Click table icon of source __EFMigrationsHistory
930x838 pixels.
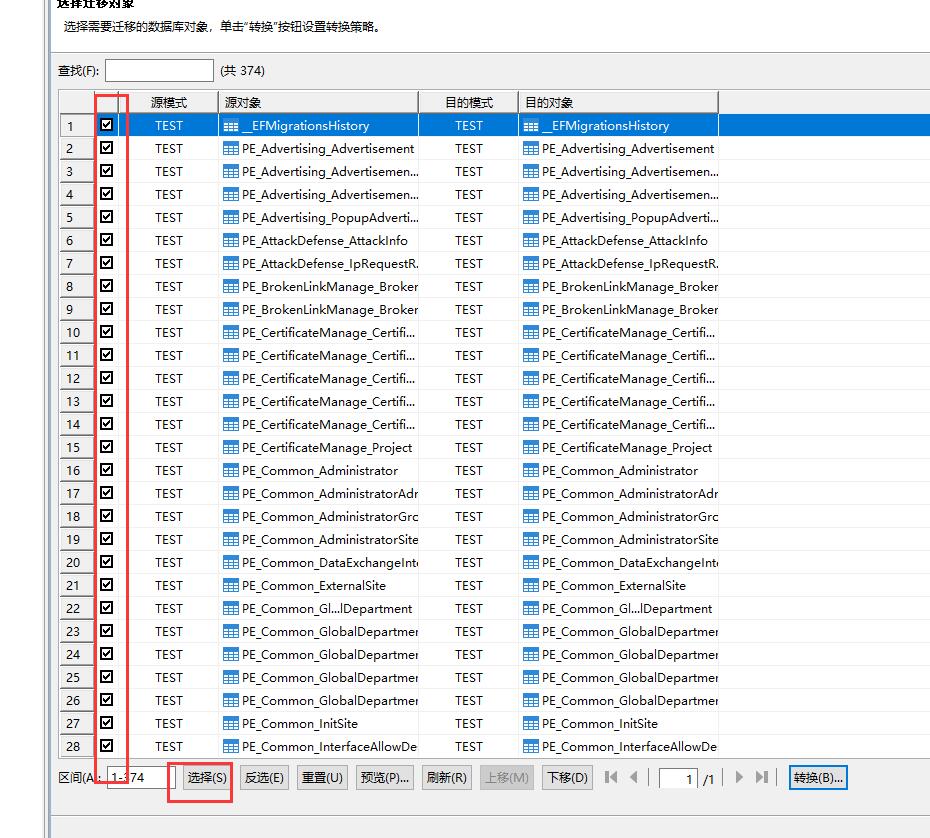point(231,126)
